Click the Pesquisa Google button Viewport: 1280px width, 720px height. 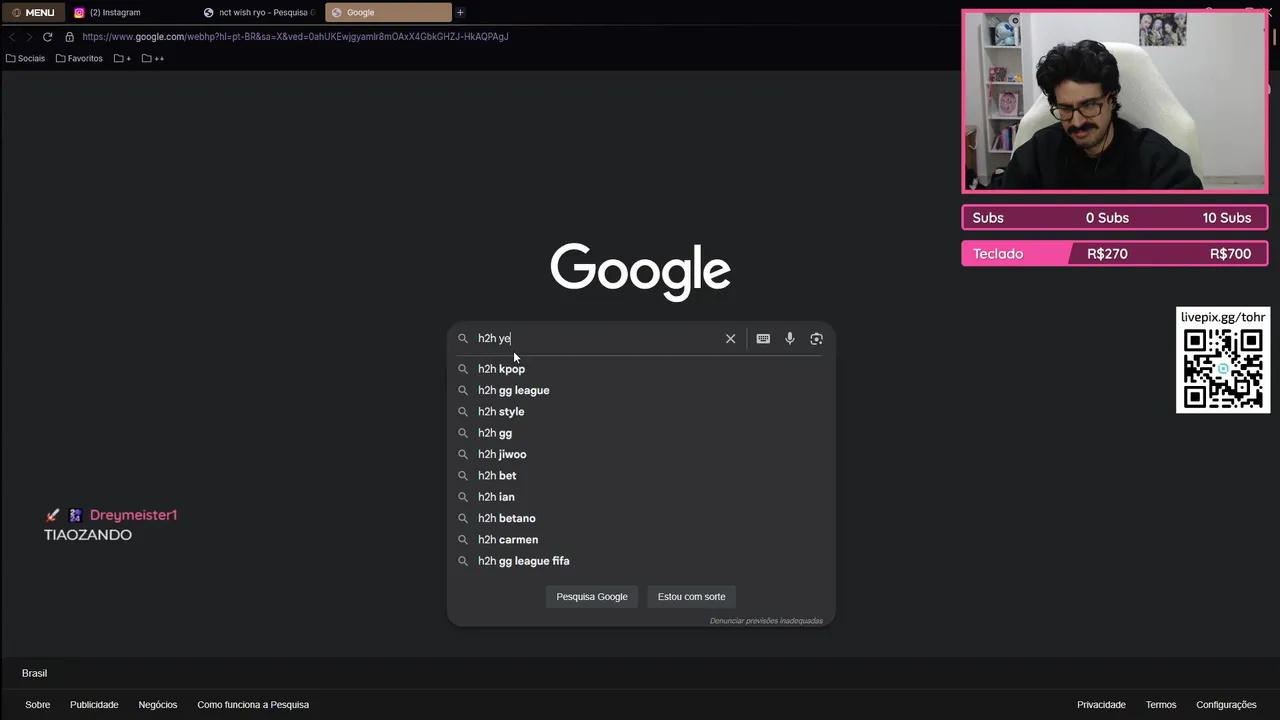(x=592, y=597)
